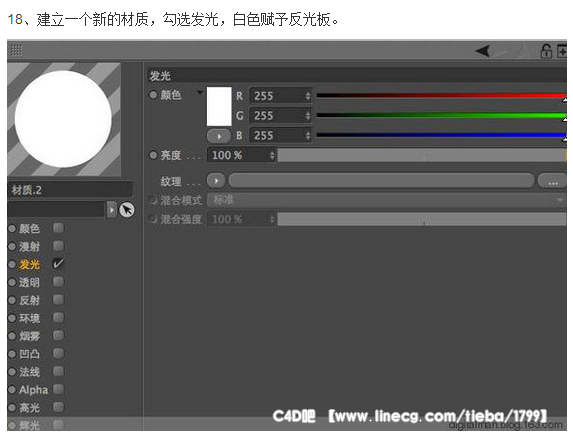Click the 材质.2 material name field
Screen dimensions: 573x433
(70, 190)
